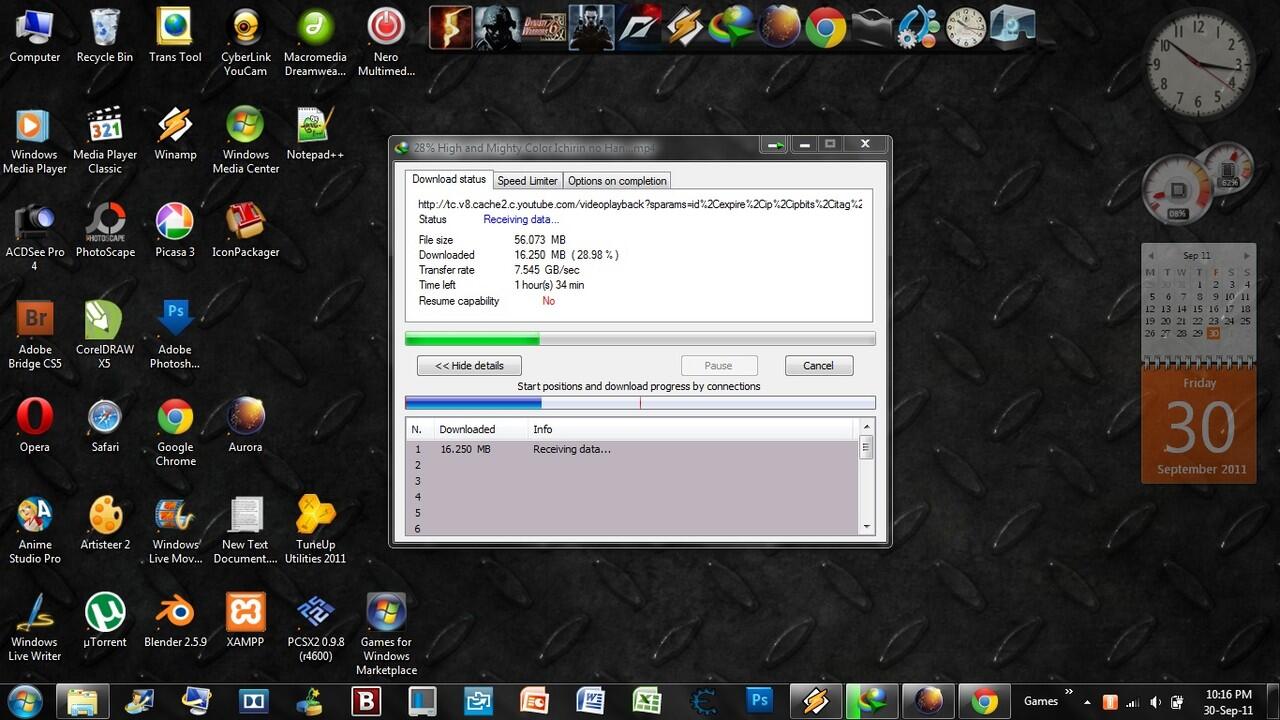Screen dimensions: 1280x720
Task: Go to previous month in calendar gadget
Action: pos(1150,256)
